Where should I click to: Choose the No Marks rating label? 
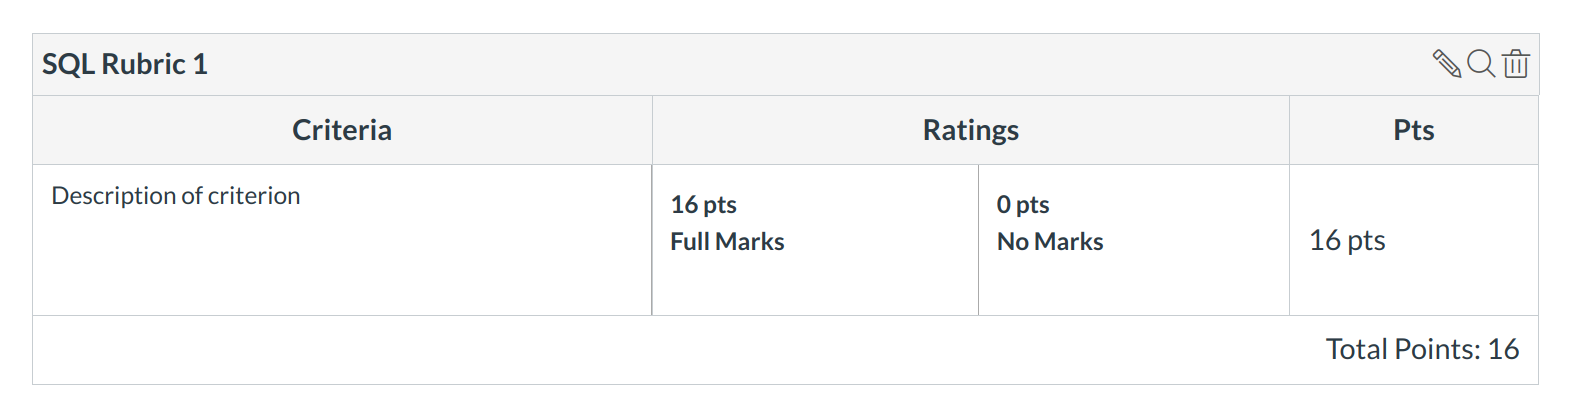(1050, 242)
